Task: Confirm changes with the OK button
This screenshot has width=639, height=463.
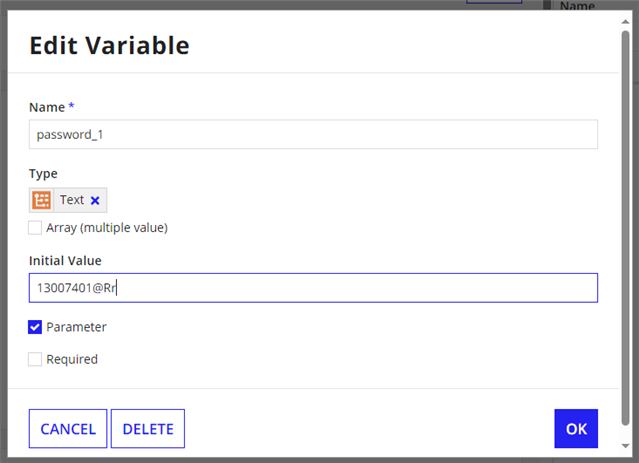Action: coord(576,429)
